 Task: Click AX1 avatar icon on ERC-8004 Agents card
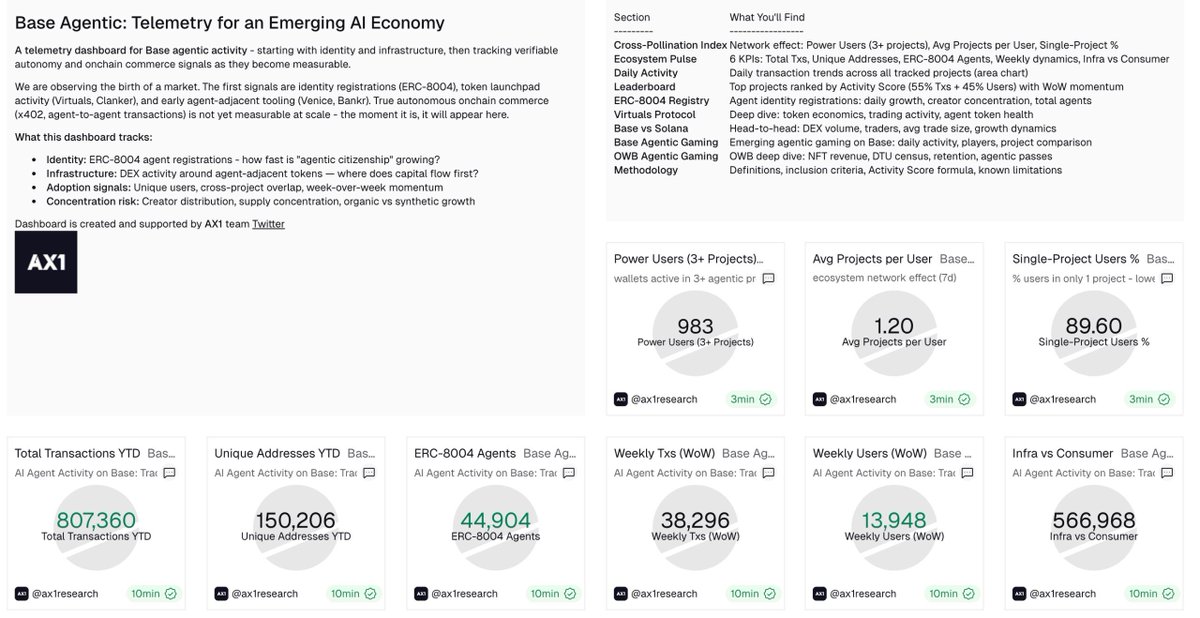pos(421,593)
